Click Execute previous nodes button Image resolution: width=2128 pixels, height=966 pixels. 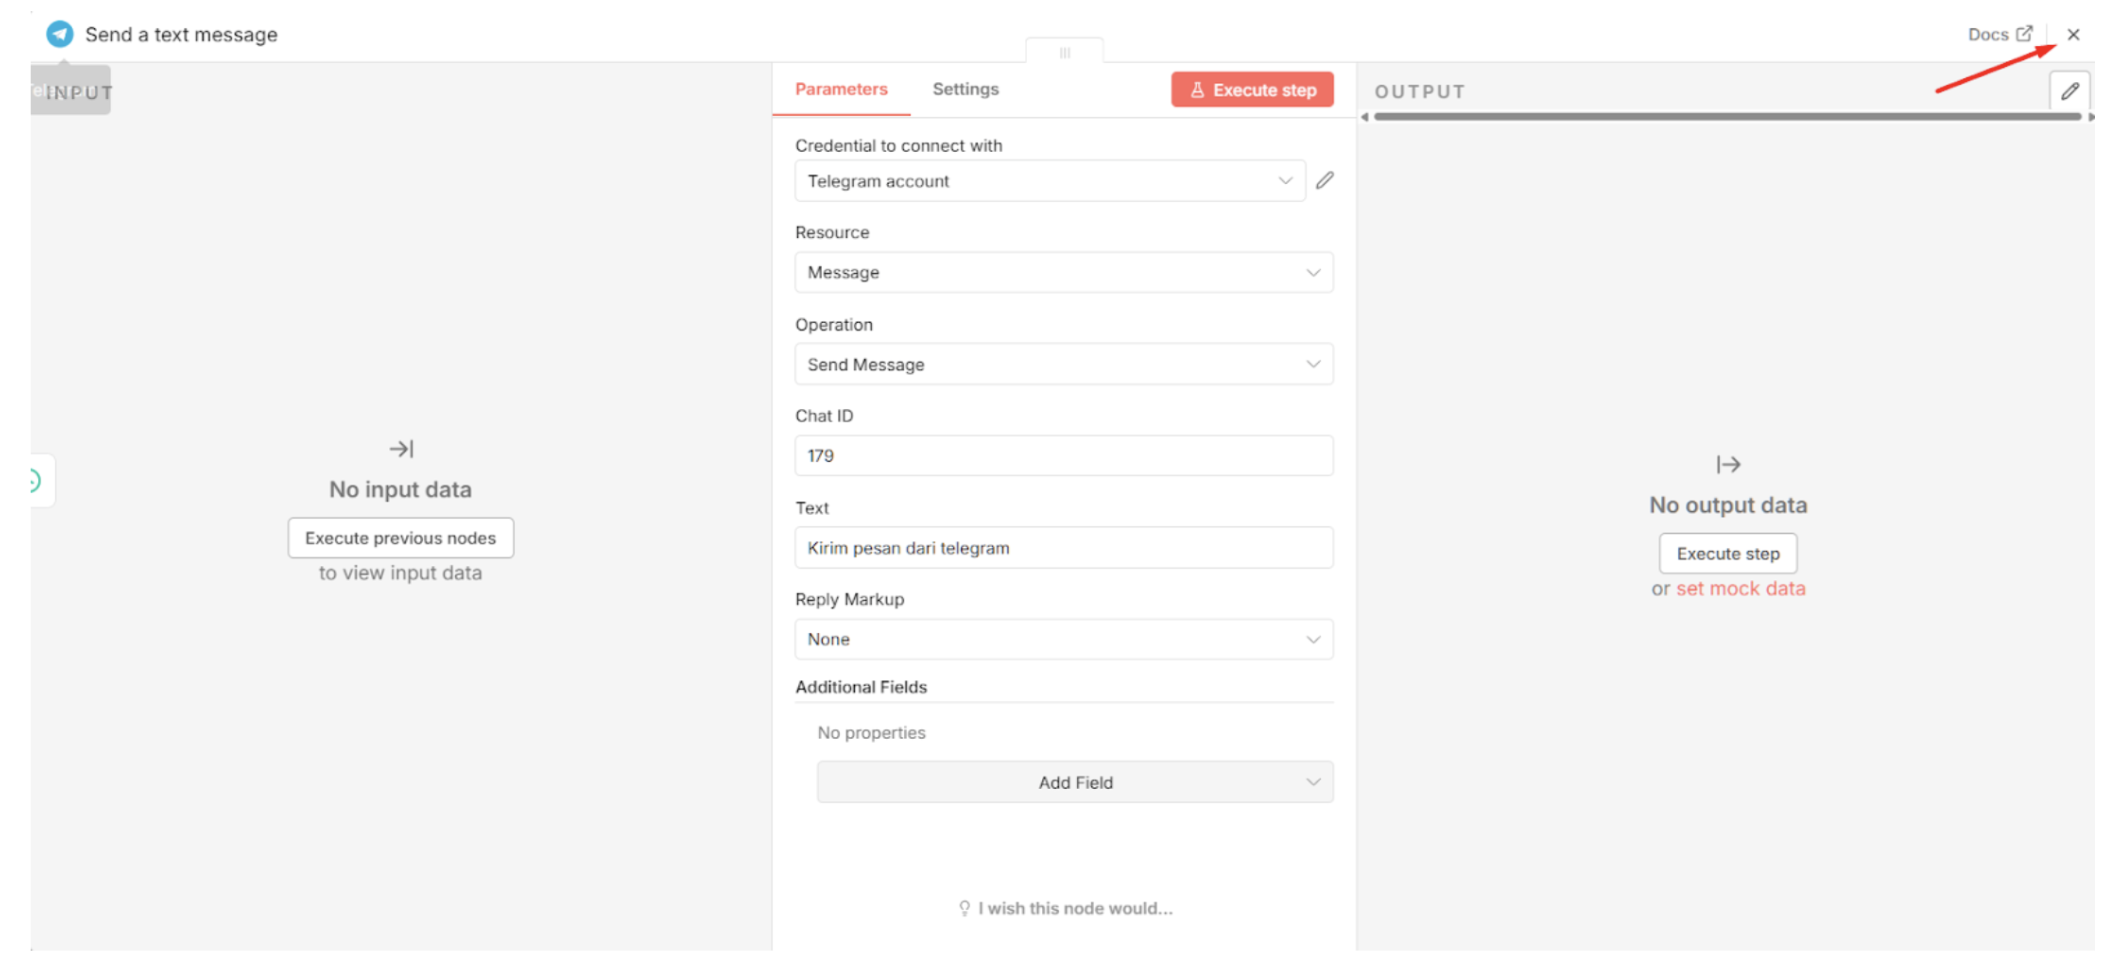pyautogui.click(x=400, y=538)
